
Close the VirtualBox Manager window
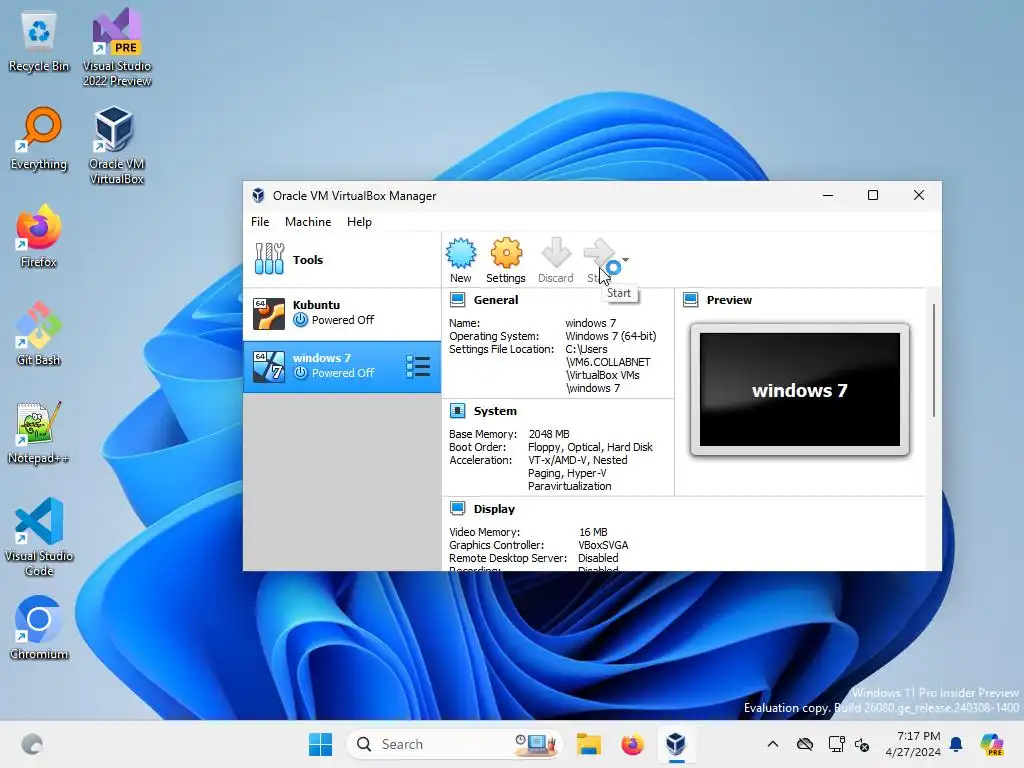pyautogui.click(x=918, y=195)
